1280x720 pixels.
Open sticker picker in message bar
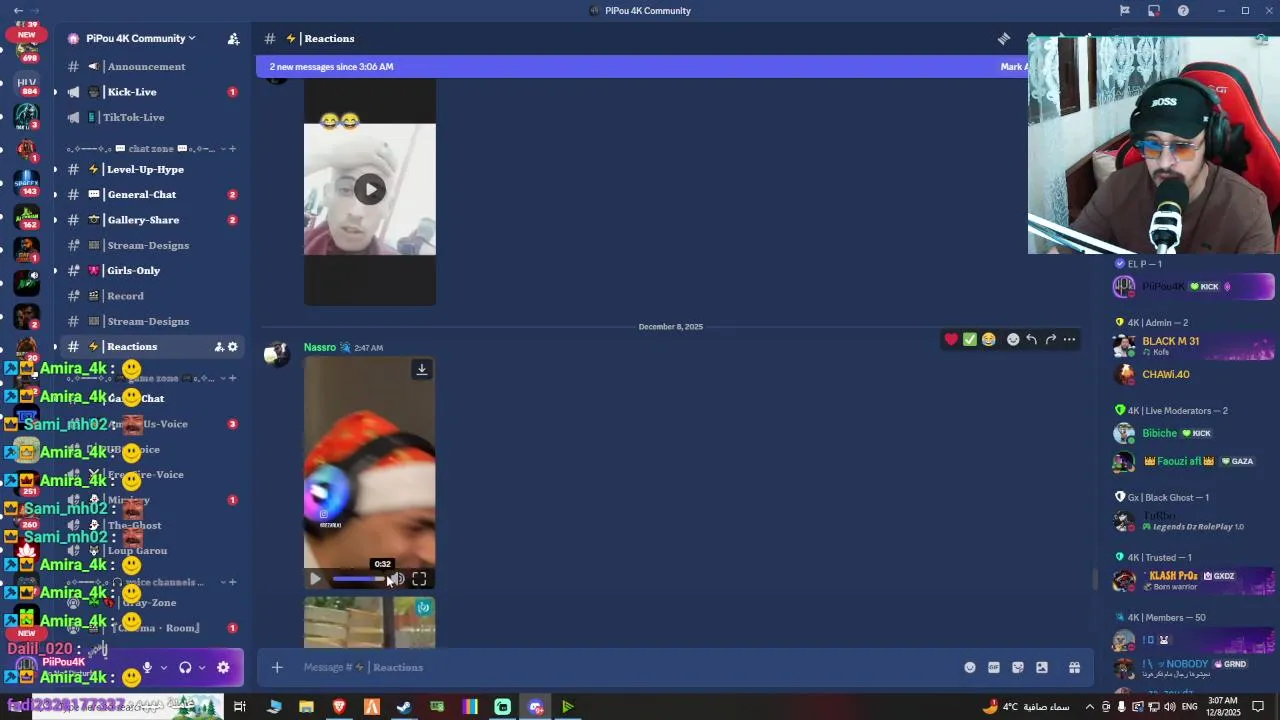click(1018, 667)
